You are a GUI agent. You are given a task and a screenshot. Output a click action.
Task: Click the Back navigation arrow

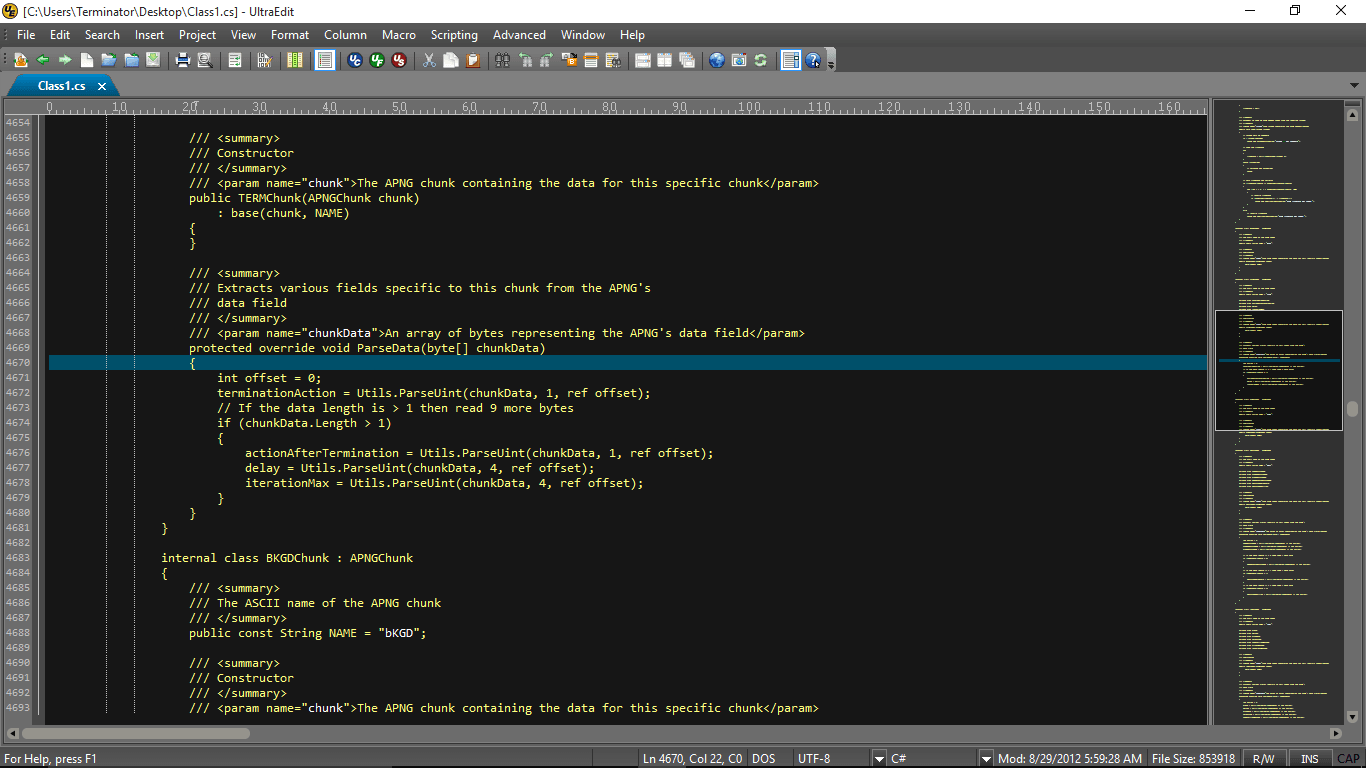[x=42, y=60]
